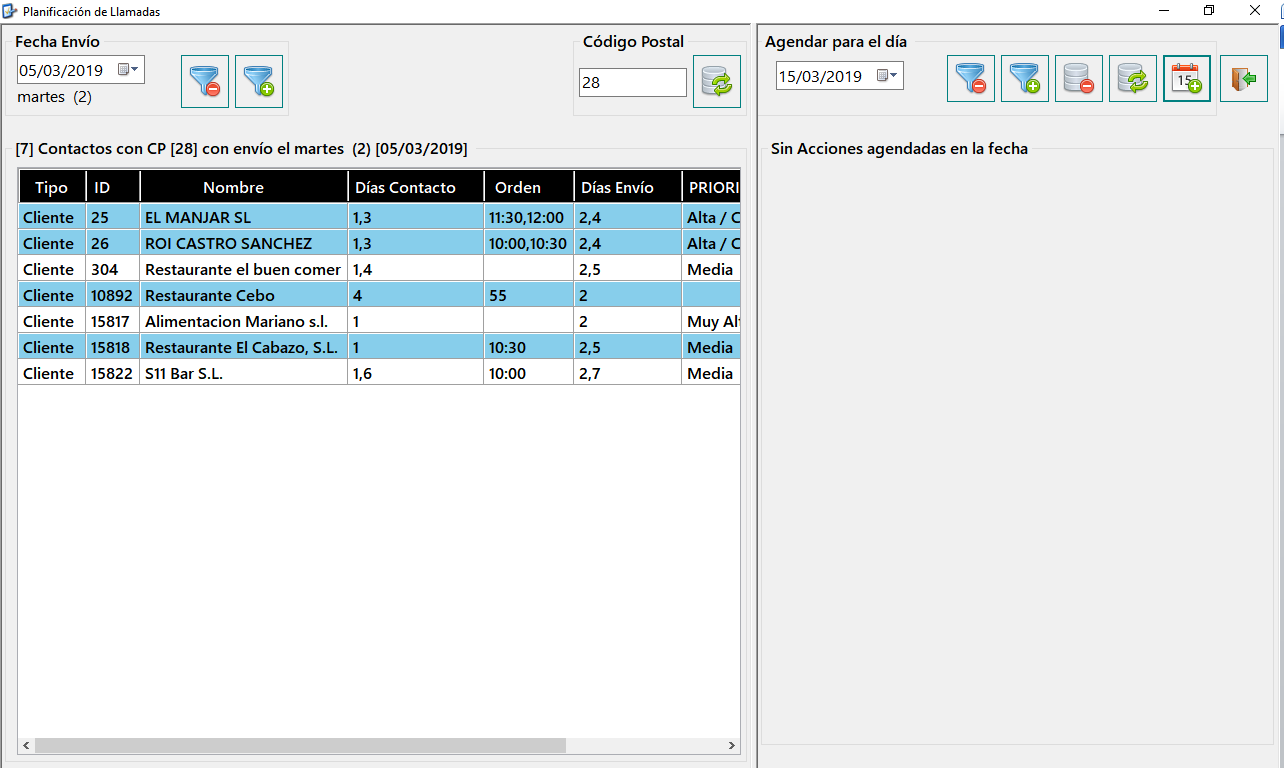Select the Alimentacion Mariano s.l. row
The width and height of the screenshot is (1284, 768).
click(380, 321)
